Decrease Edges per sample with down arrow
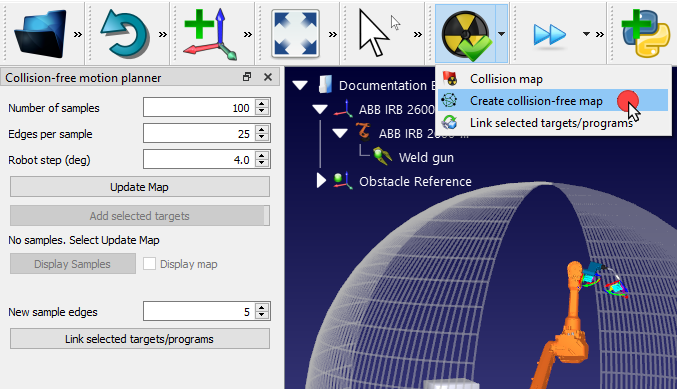 pyautogui.click(x=262, y=138)
